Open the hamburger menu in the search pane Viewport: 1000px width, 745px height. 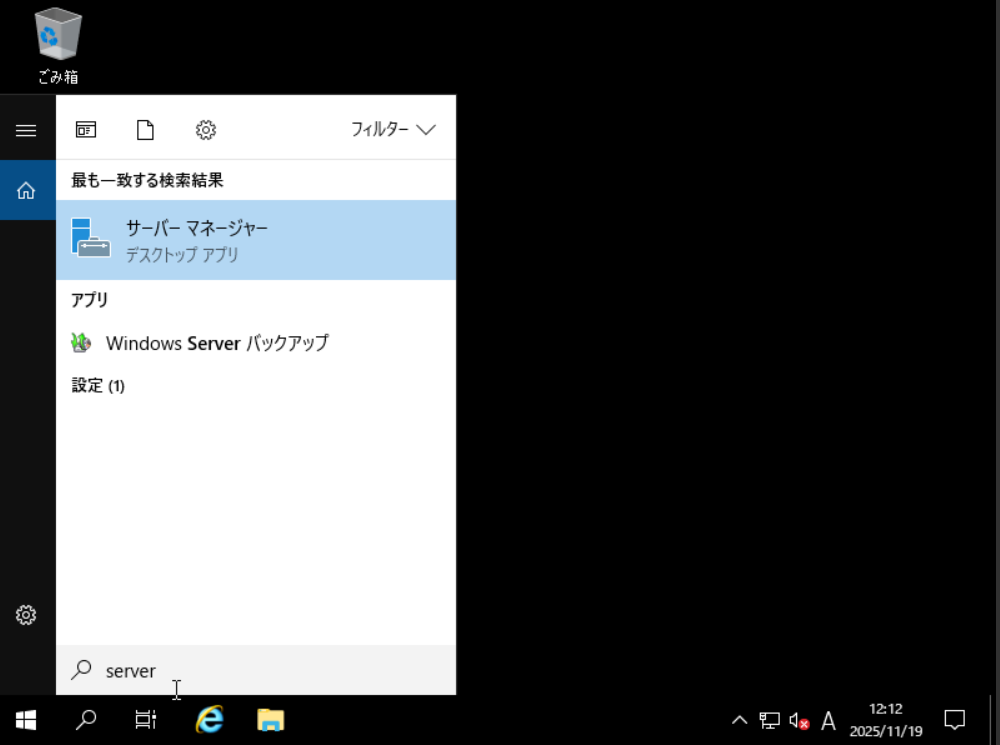click(x=26, y=129)
